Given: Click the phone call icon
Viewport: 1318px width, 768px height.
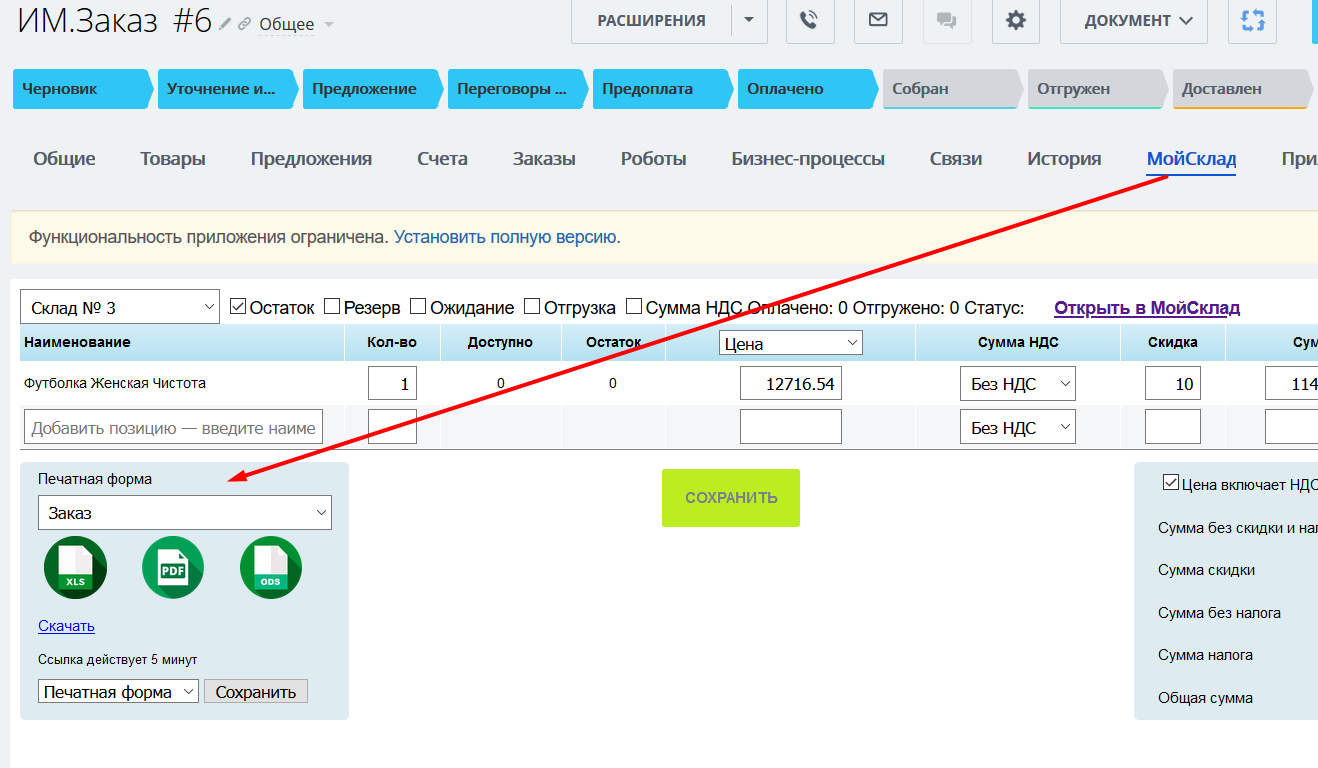Looking at the screenshot, I should click(x=810, y=20).
